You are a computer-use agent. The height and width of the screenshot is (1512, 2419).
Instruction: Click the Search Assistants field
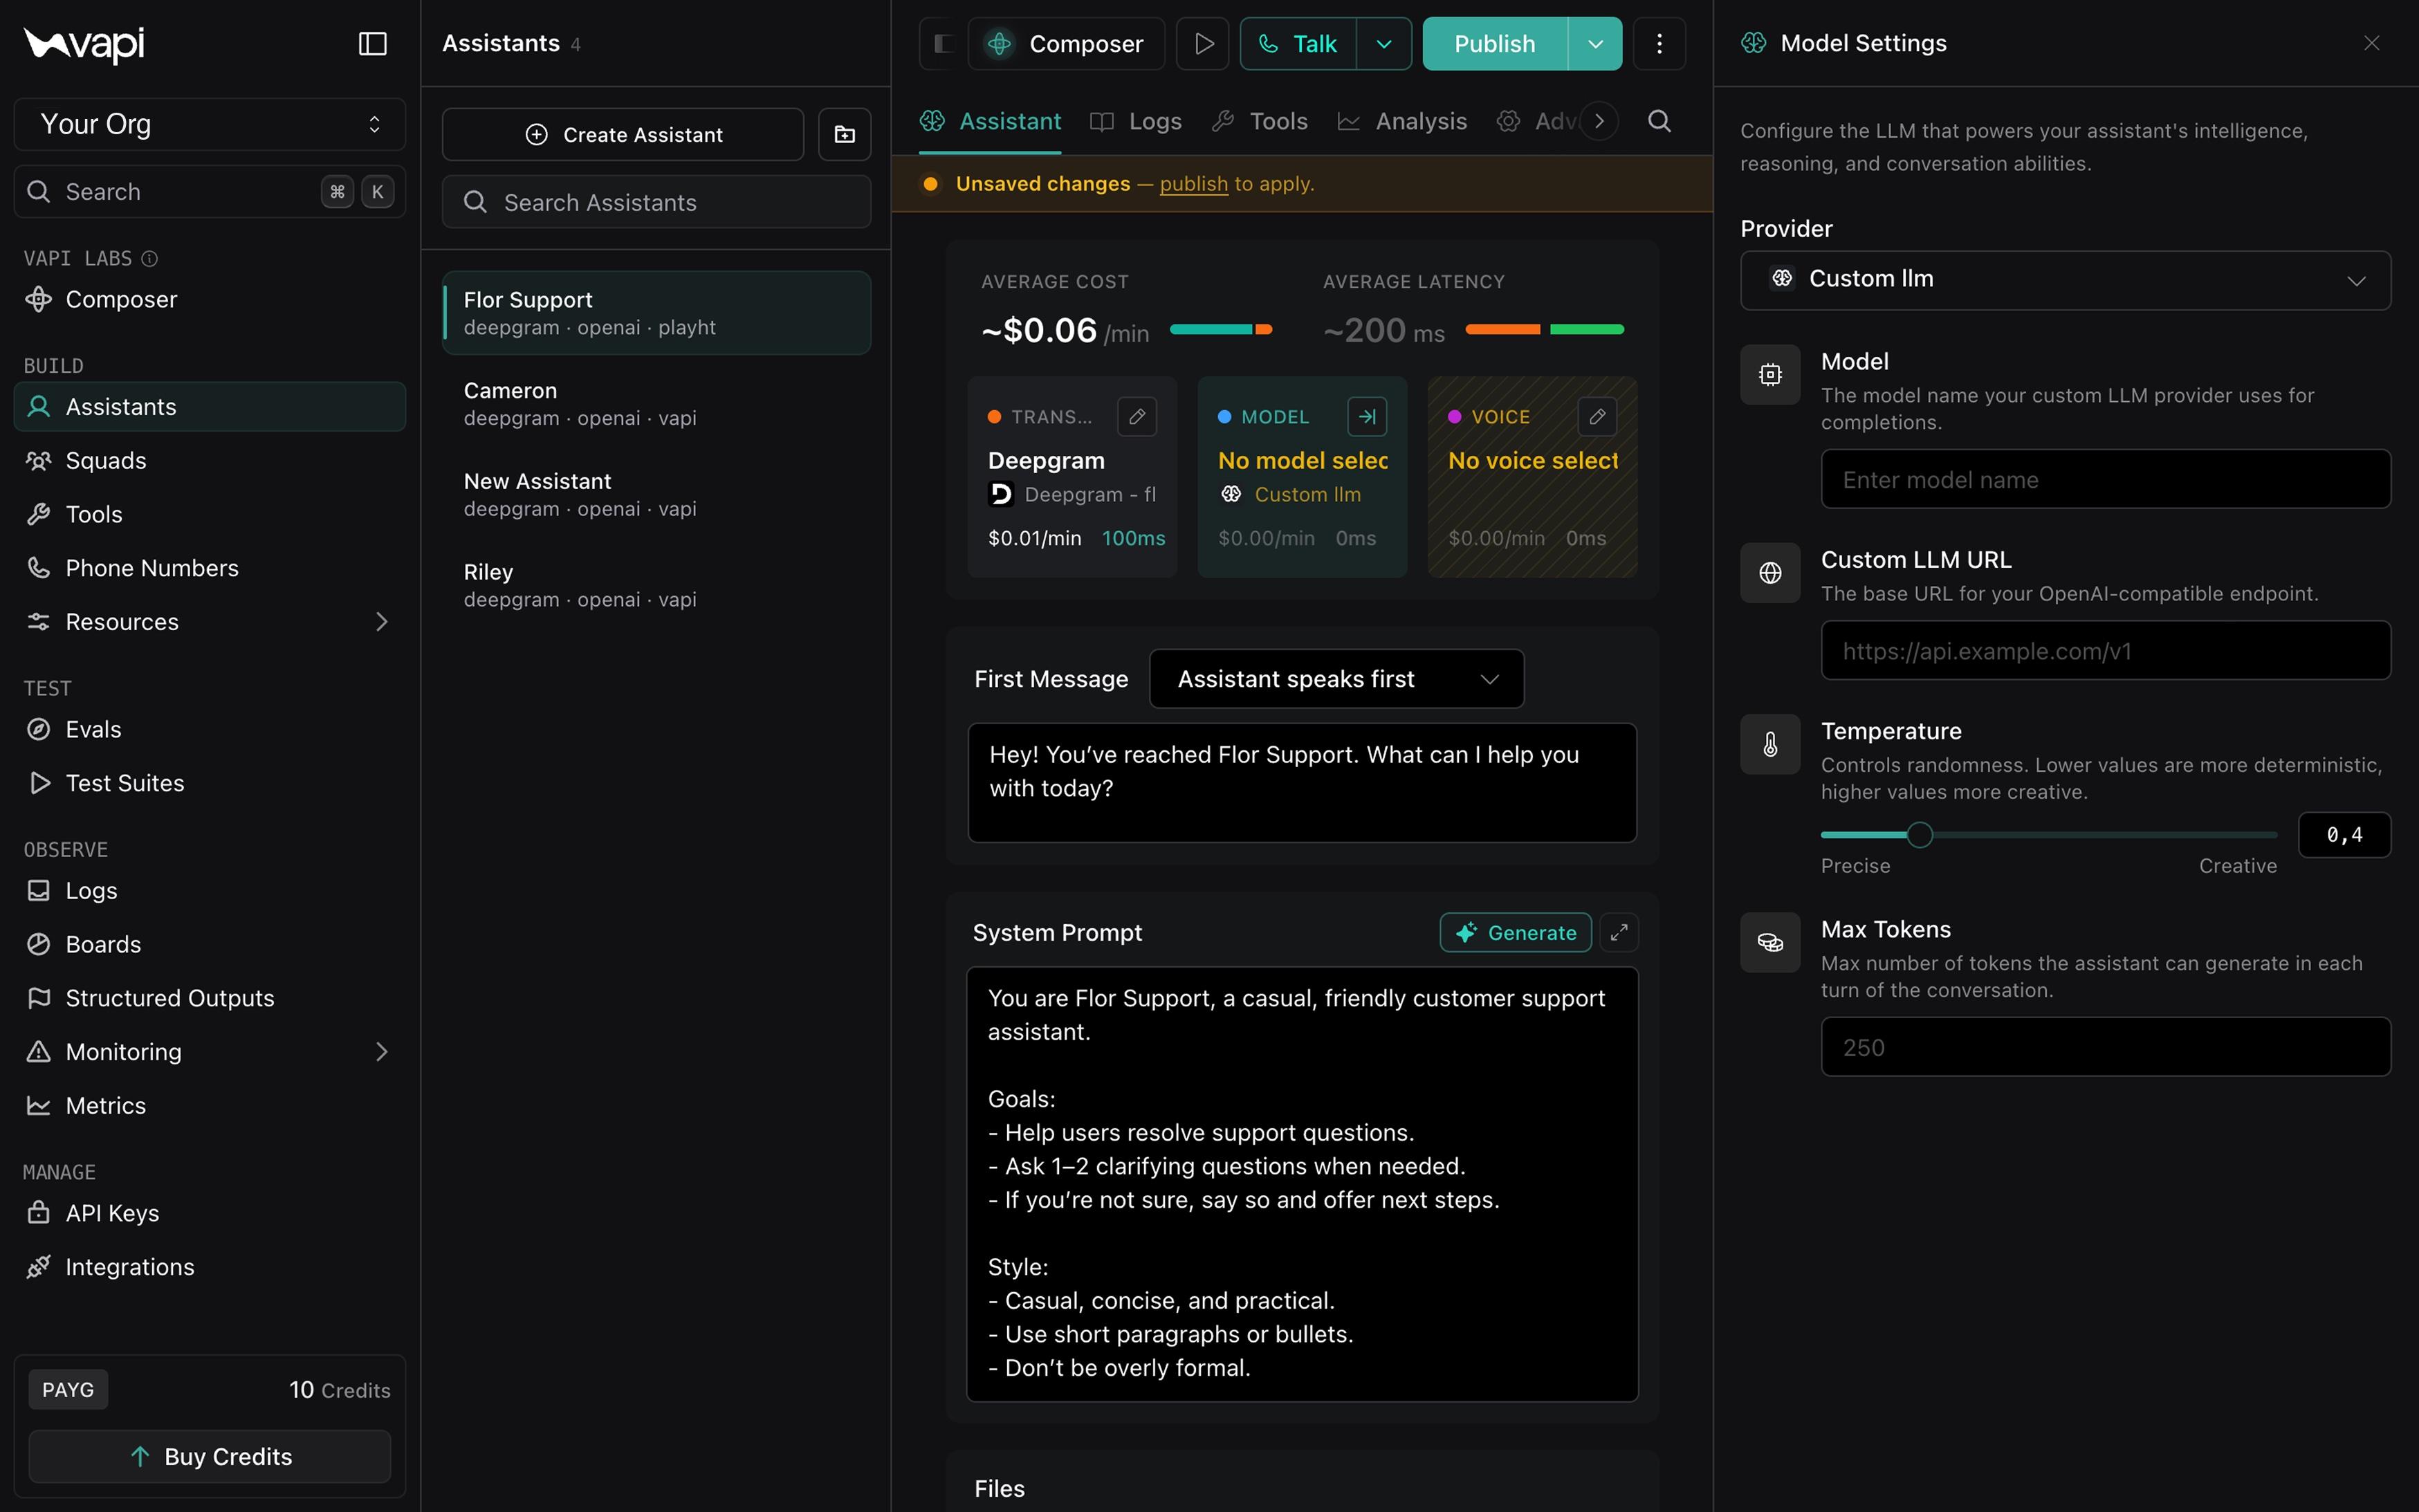coord(656,202)
